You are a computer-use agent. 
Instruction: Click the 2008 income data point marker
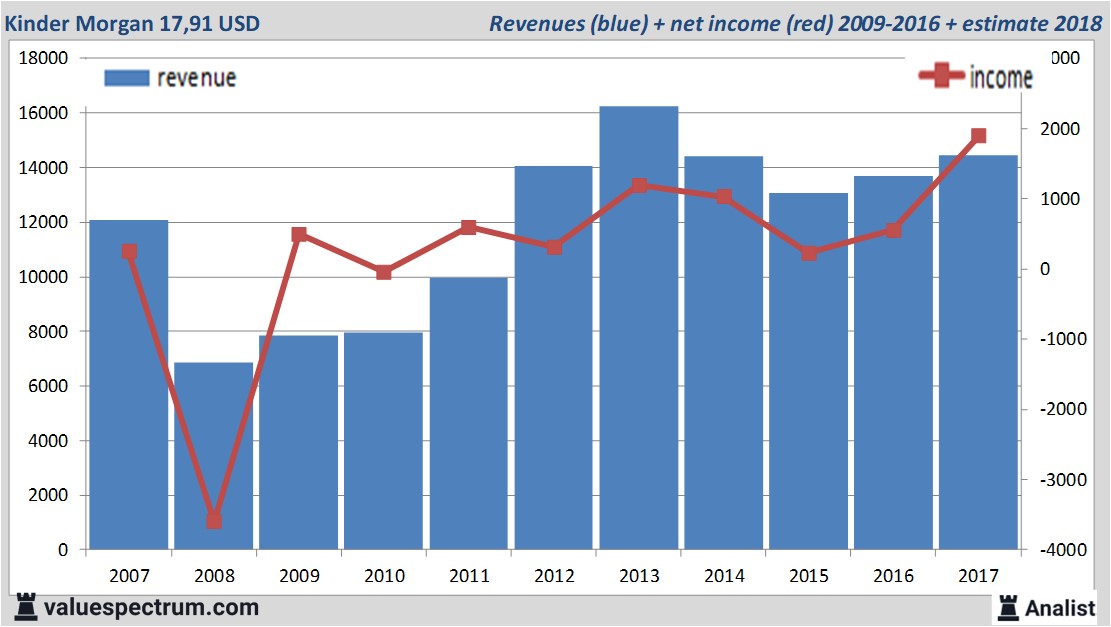tap(214, 521)
